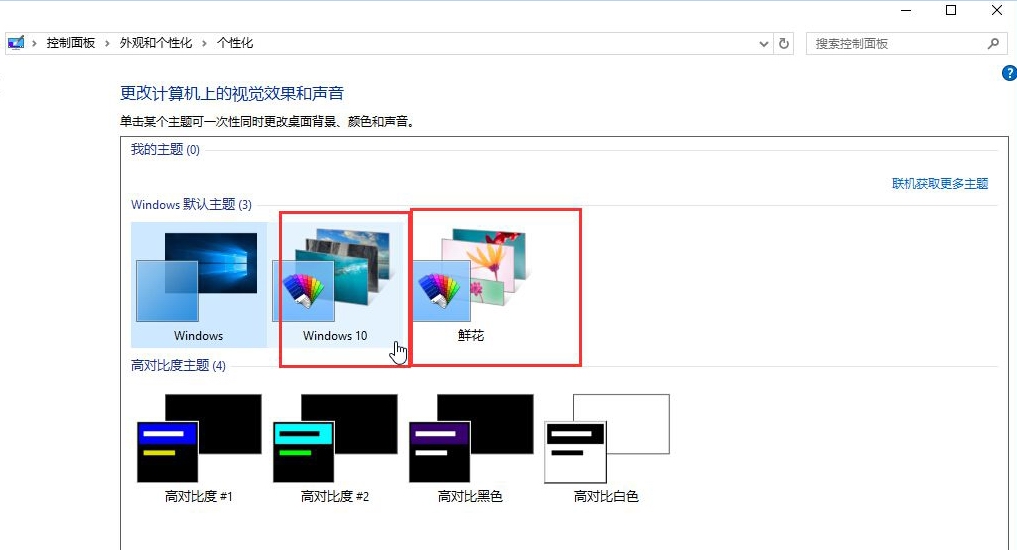
Task: Click the 高对比度主题 (4) group header
Action: click(178, 365)
